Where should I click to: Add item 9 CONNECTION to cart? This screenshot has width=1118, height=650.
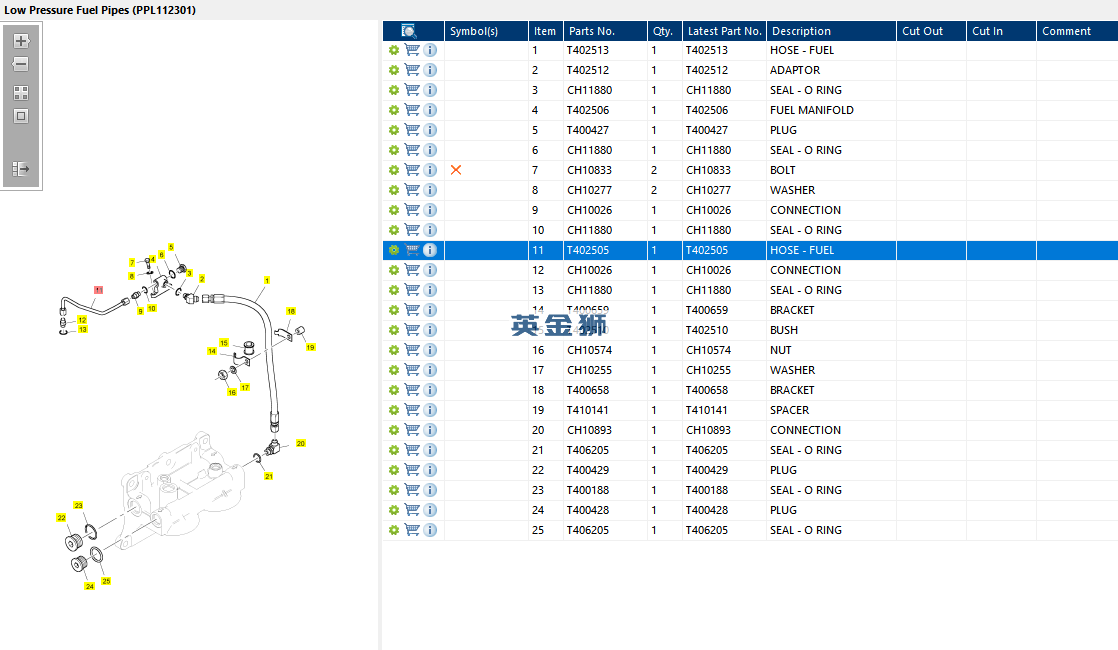point(411,210)
